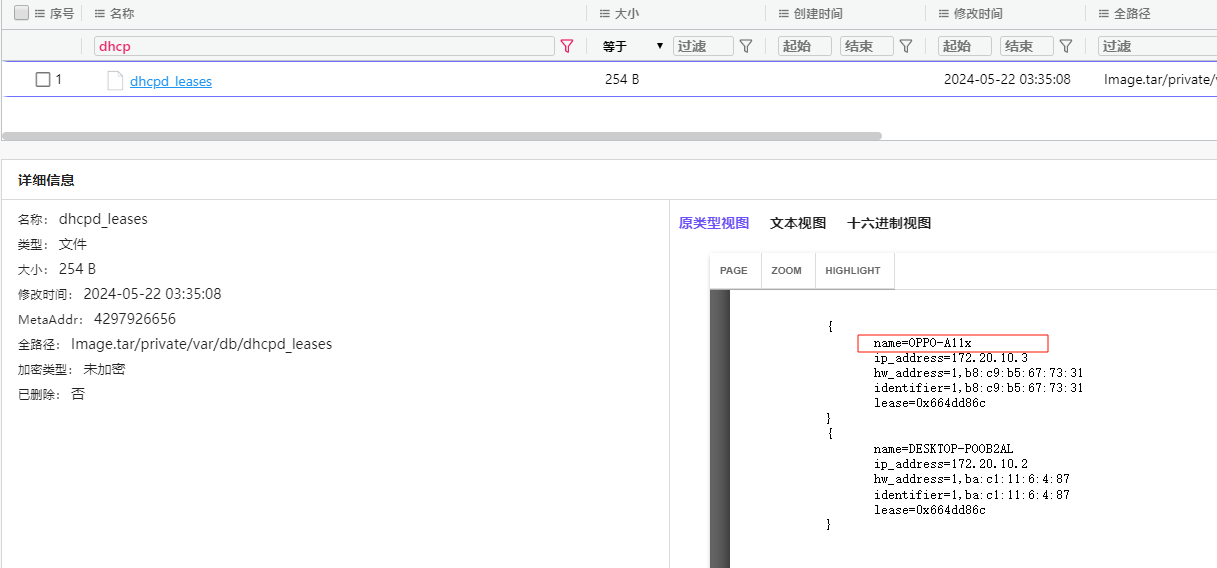Viewport: 1217px width, 568px height.
Task: Click the modification time 起始 field
Action: (965, 46)
